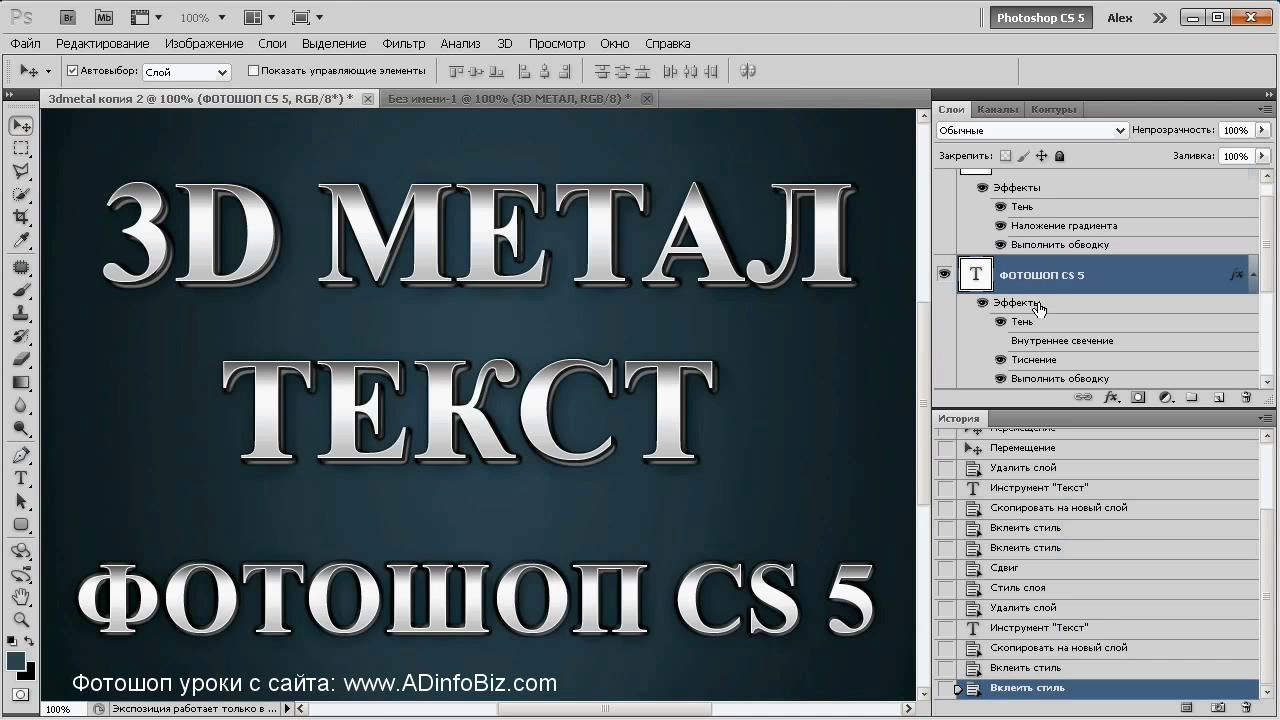Link layers with the chain icon

tap(1083, 397)
